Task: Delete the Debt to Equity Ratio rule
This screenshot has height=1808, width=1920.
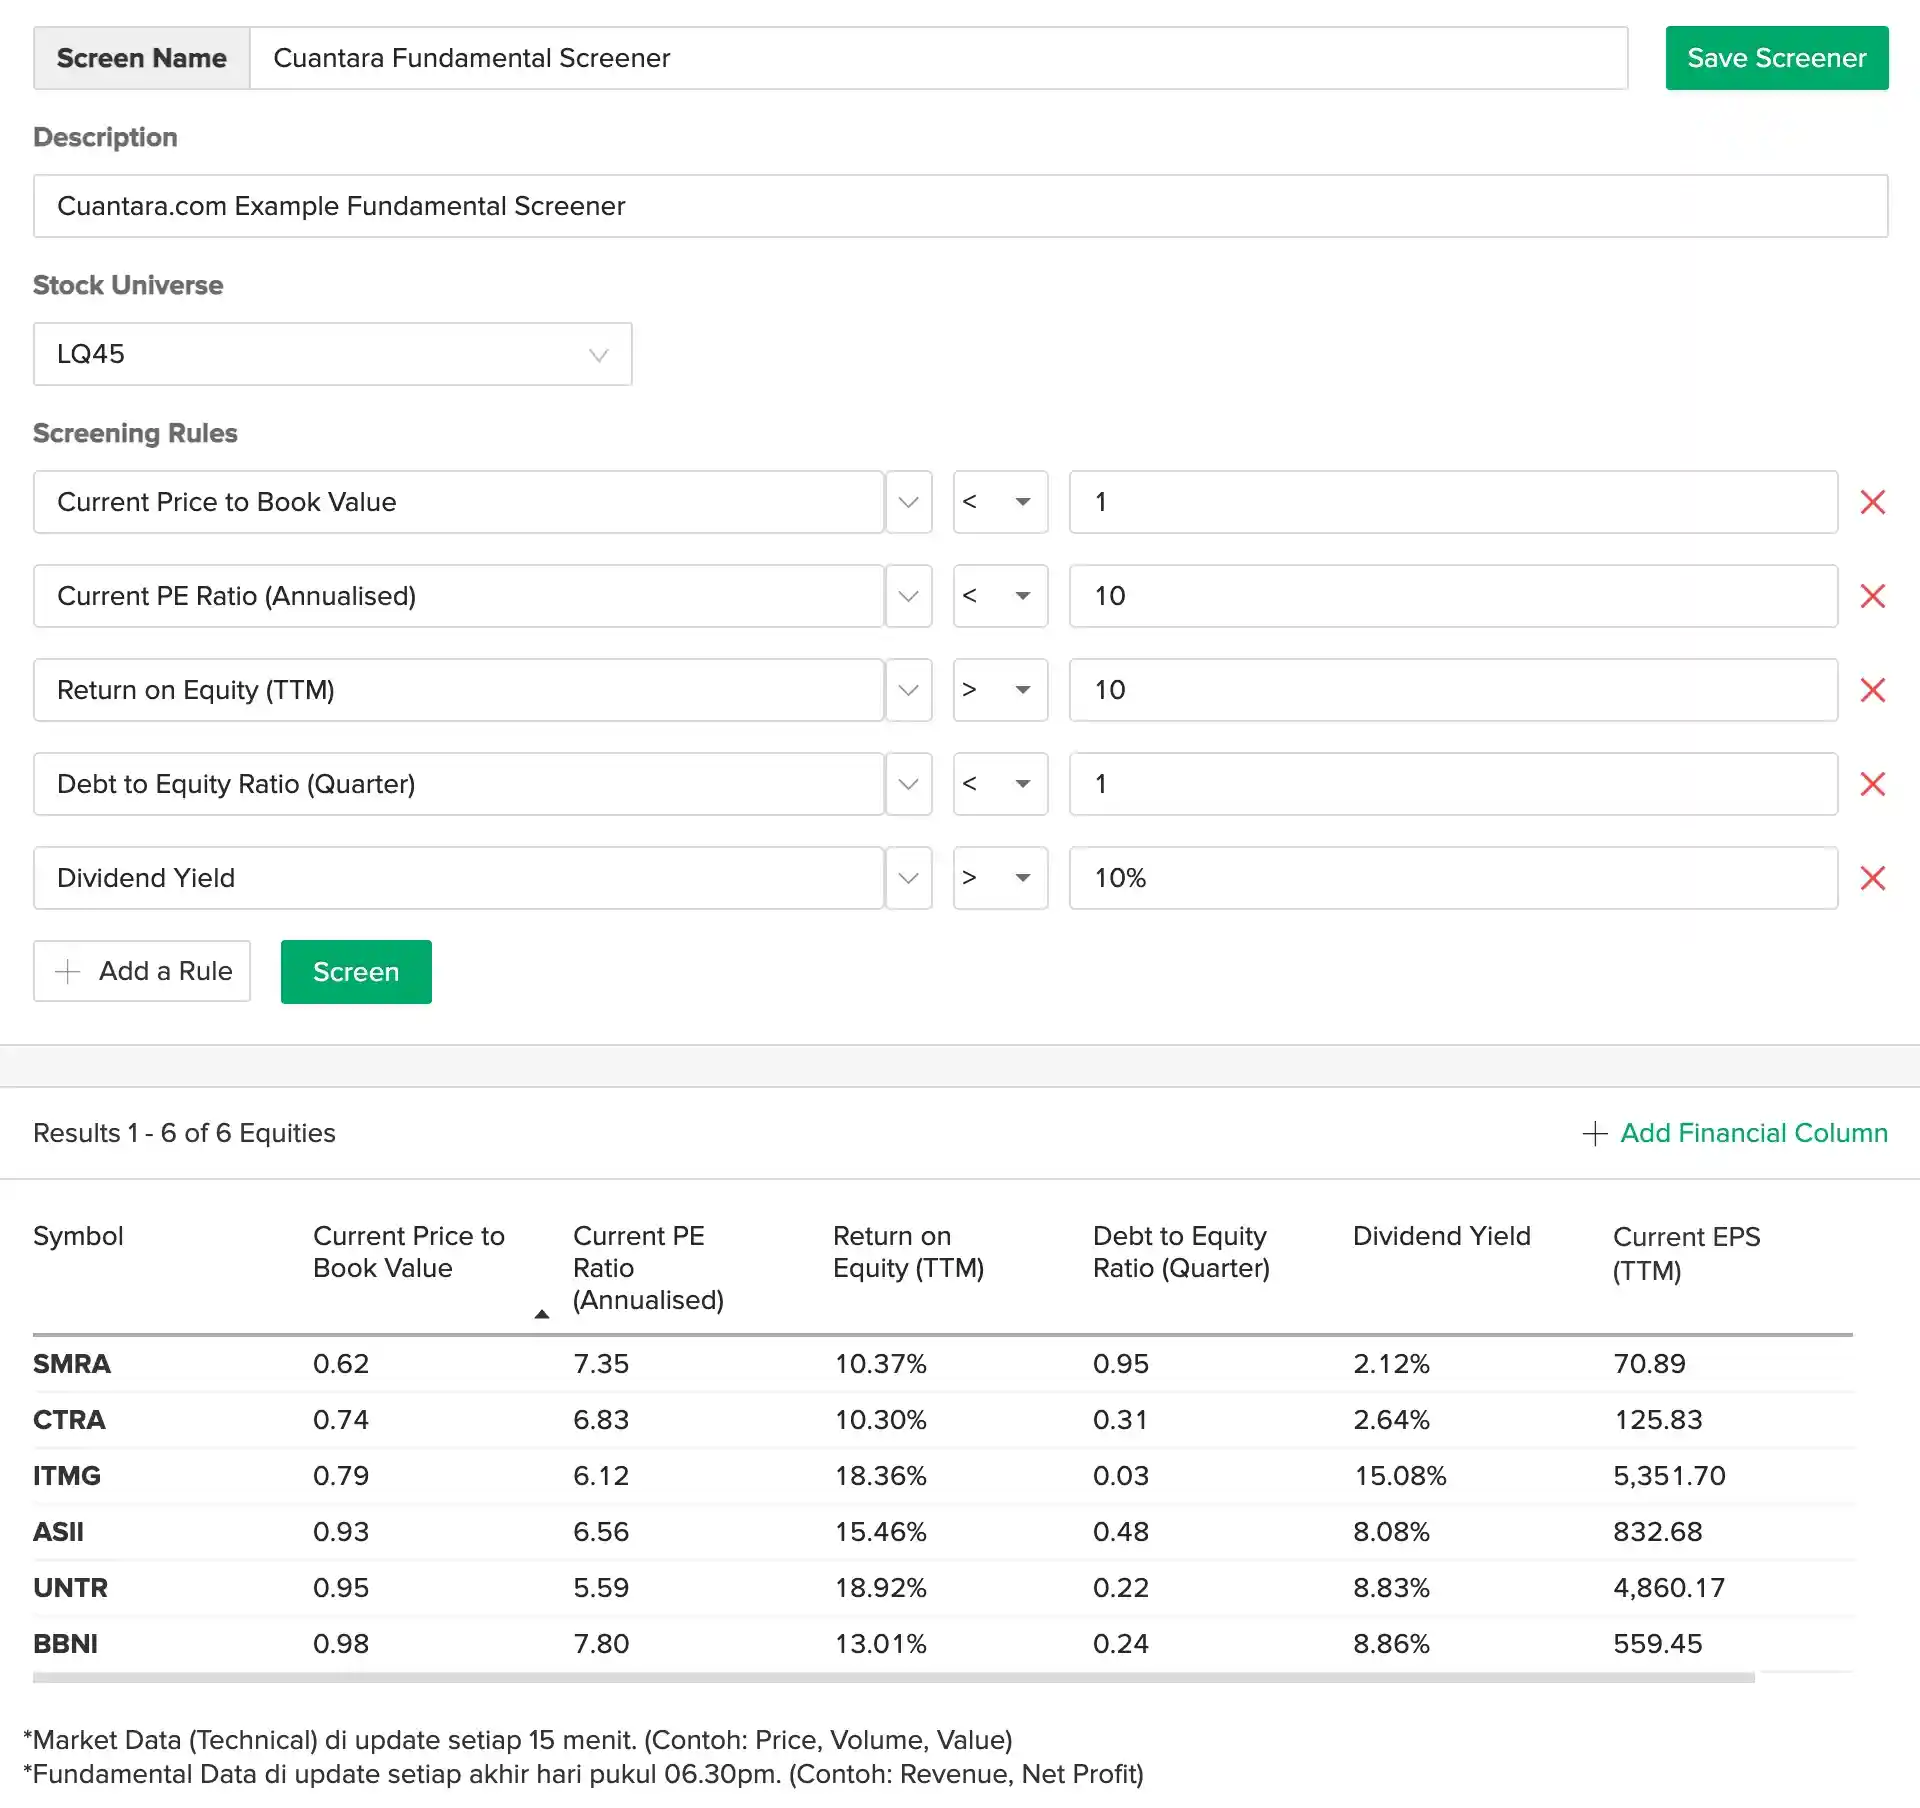Action: click(x=1872, y=784)
